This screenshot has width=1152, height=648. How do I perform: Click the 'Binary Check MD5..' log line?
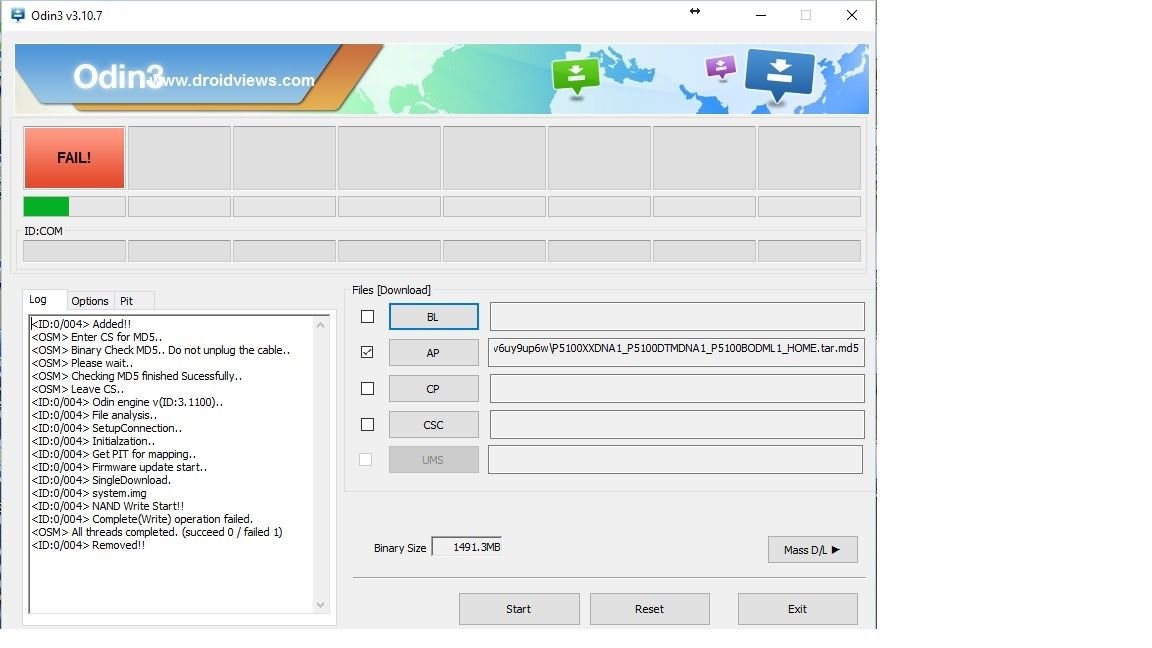pos(161,350)
